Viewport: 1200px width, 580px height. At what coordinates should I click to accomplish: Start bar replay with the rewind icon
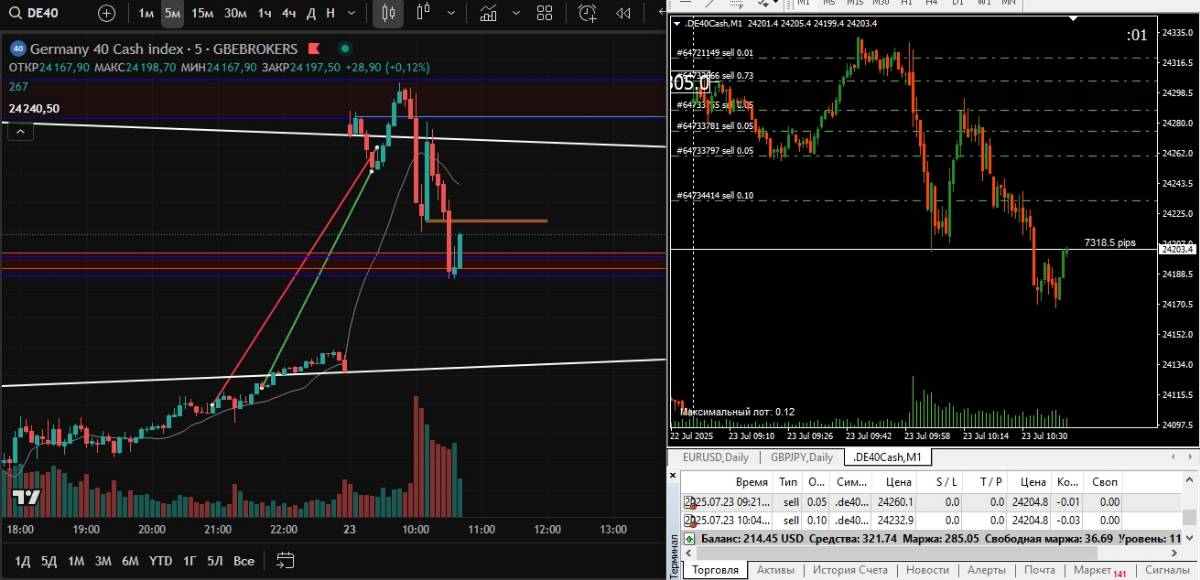pyautogui.click(x=624, y=13)
